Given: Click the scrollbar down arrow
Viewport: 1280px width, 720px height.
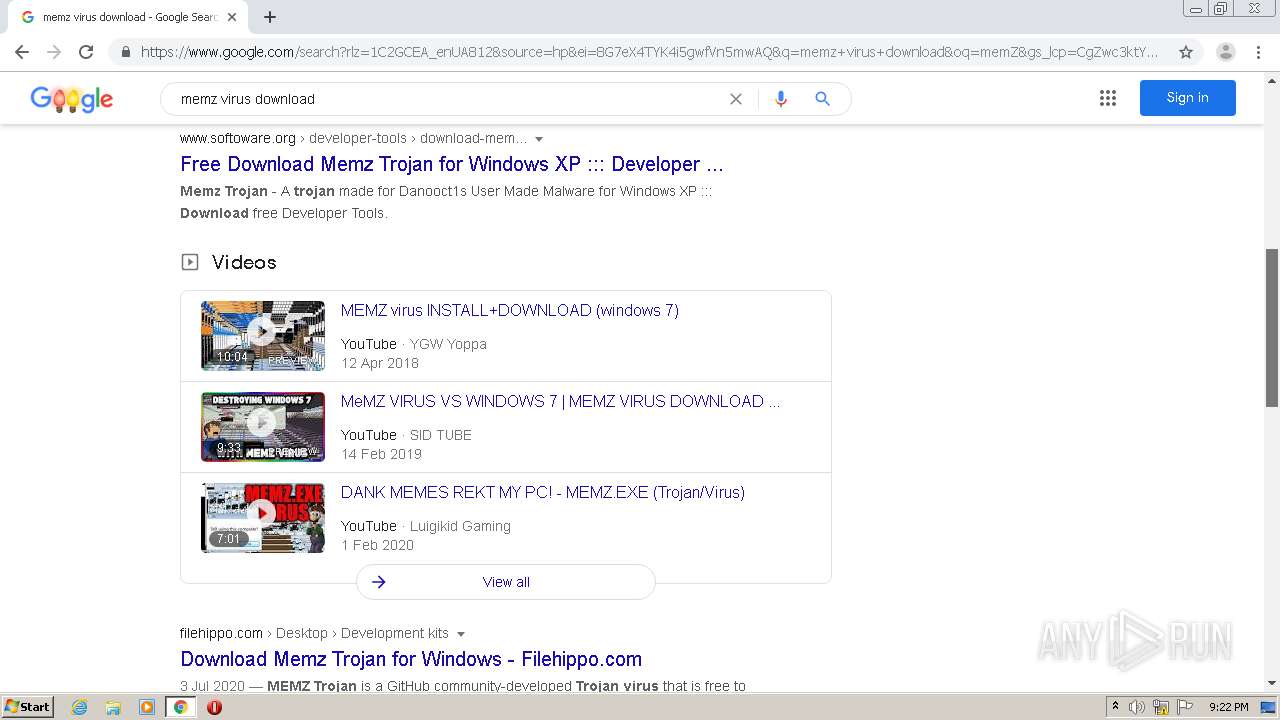Looking at the screenshot, I should click(x=1272, y=684).
